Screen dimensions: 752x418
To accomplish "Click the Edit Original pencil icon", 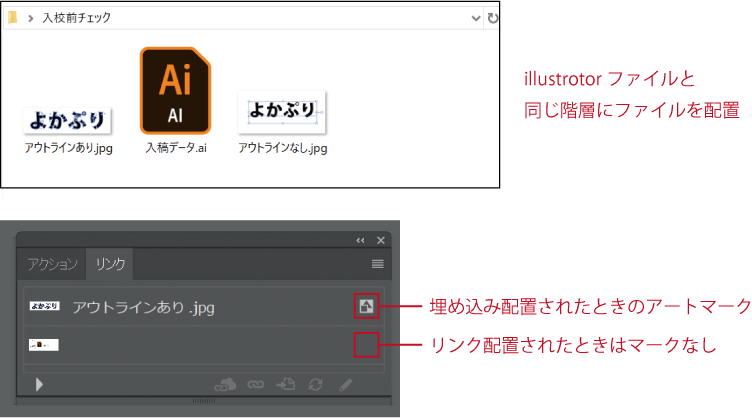I will (x=346, y=384).
